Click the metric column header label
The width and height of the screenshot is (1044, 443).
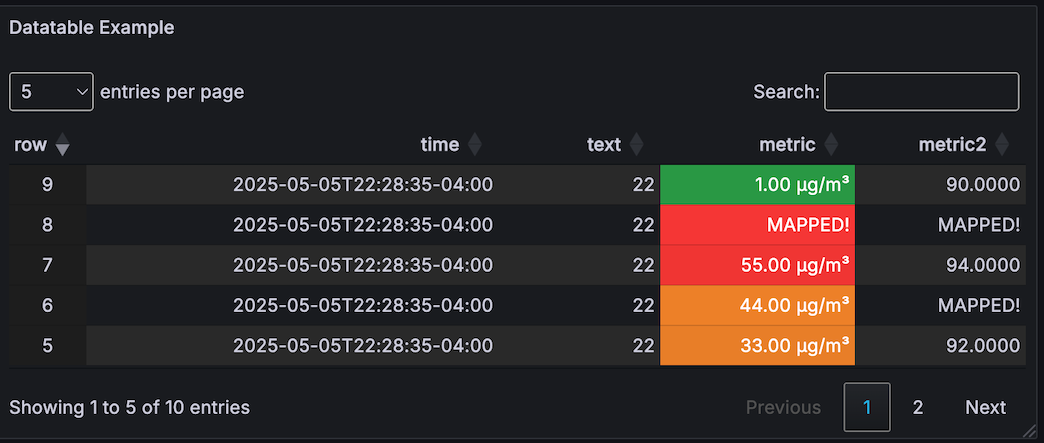788,145
